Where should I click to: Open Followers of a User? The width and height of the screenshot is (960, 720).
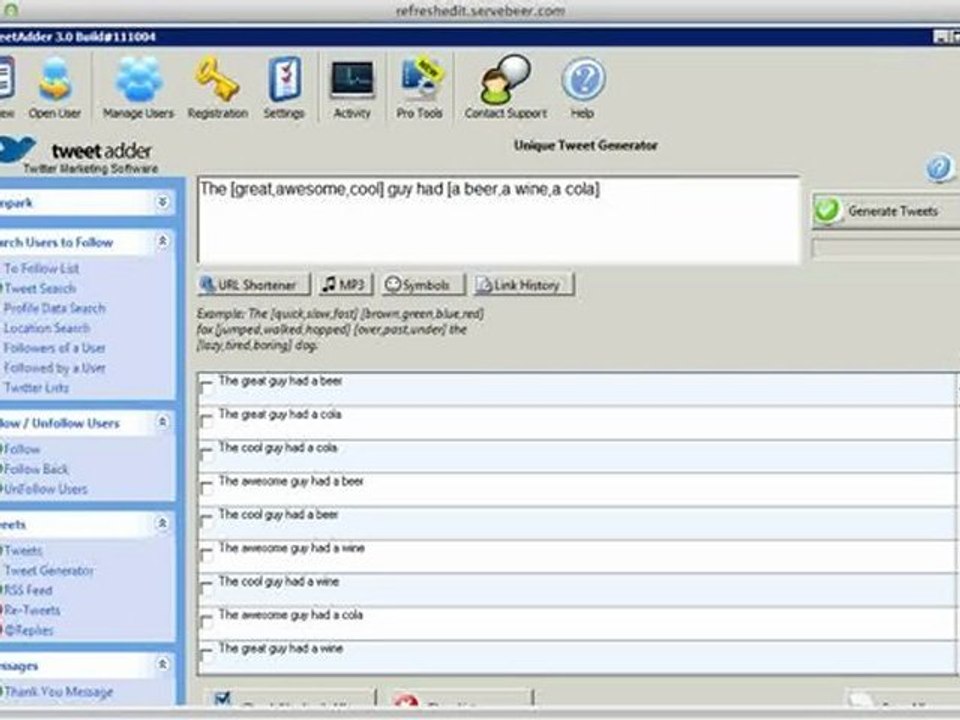54,348
